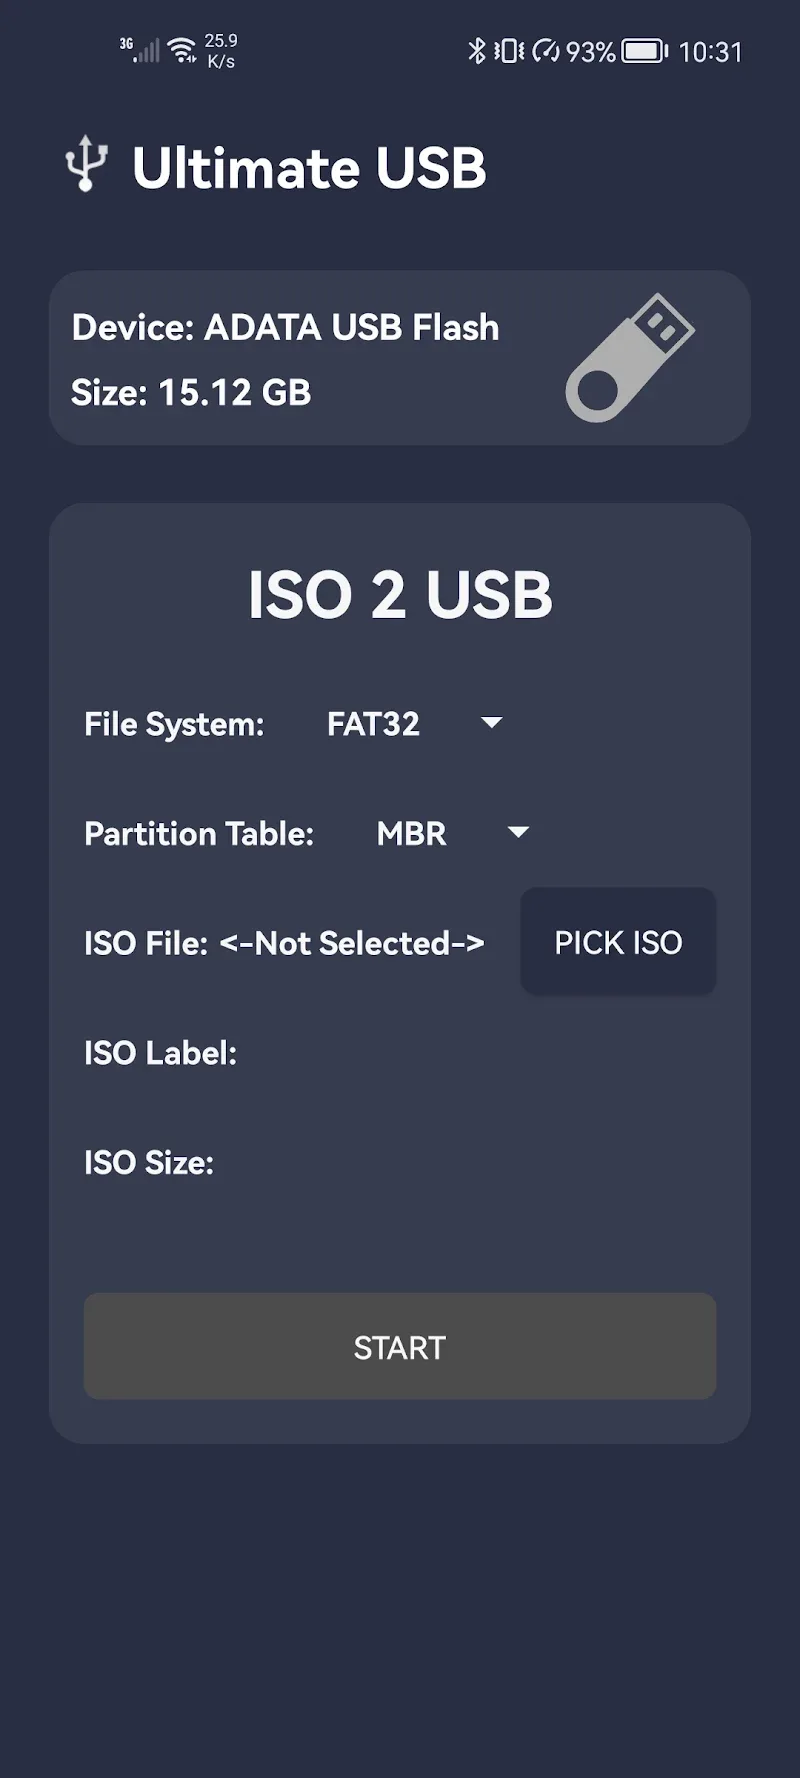This screenshot has height=1778, width=800.
Task: Tap the speedometer status icon
Action: pyautogui.click(x=546, y=50)
